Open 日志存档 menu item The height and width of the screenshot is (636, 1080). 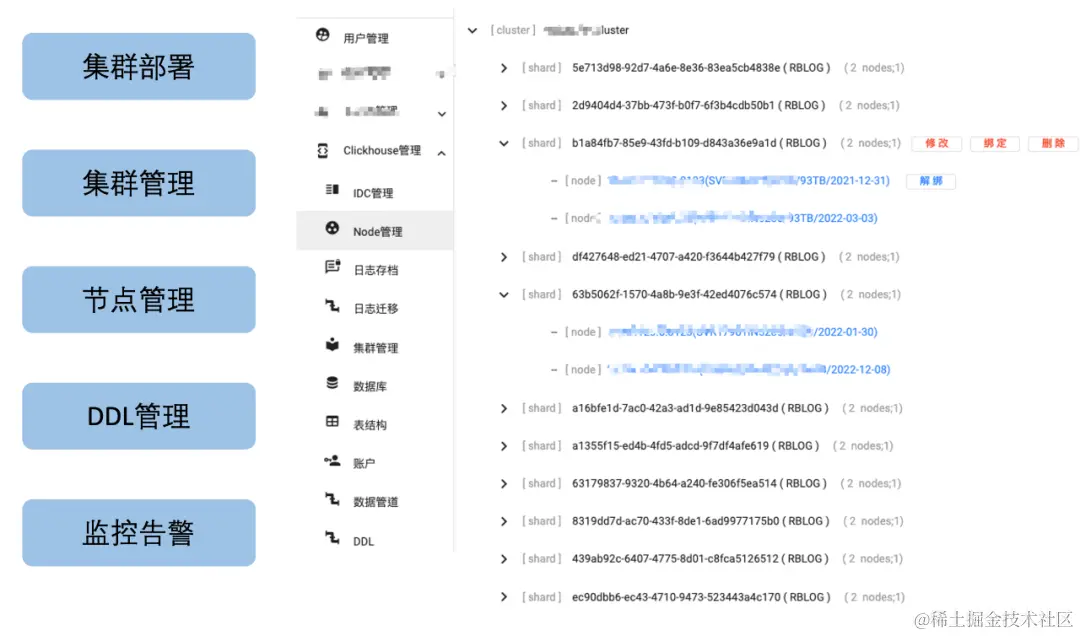[375, 270]
